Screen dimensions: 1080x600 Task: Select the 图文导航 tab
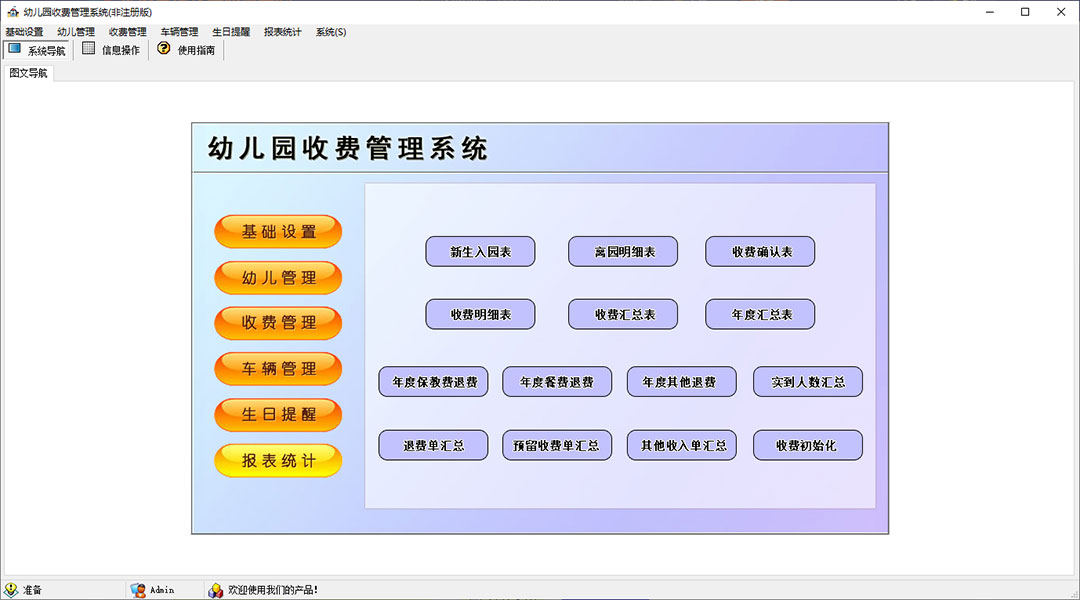pyautogui.click(x=28, y=73)
